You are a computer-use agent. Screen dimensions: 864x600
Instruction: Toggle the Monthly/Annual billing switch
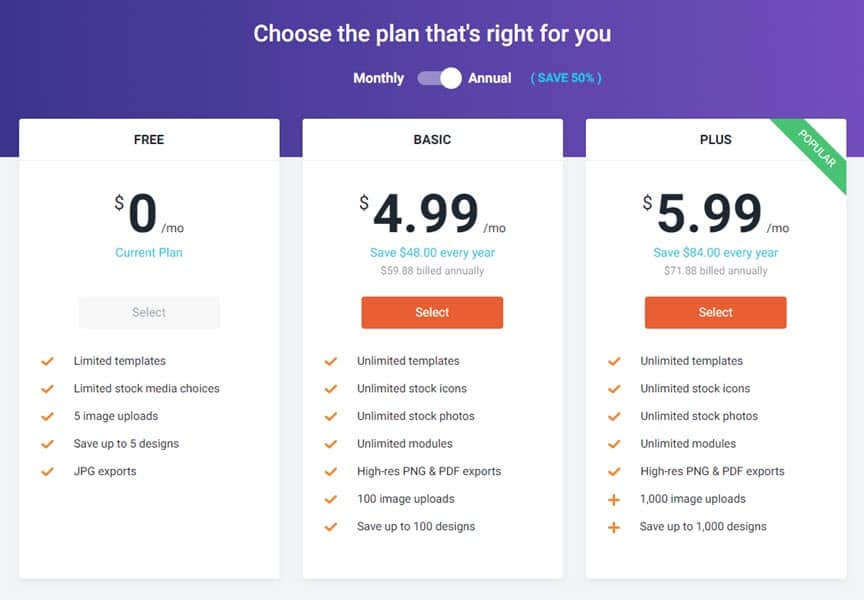[439, 78]
